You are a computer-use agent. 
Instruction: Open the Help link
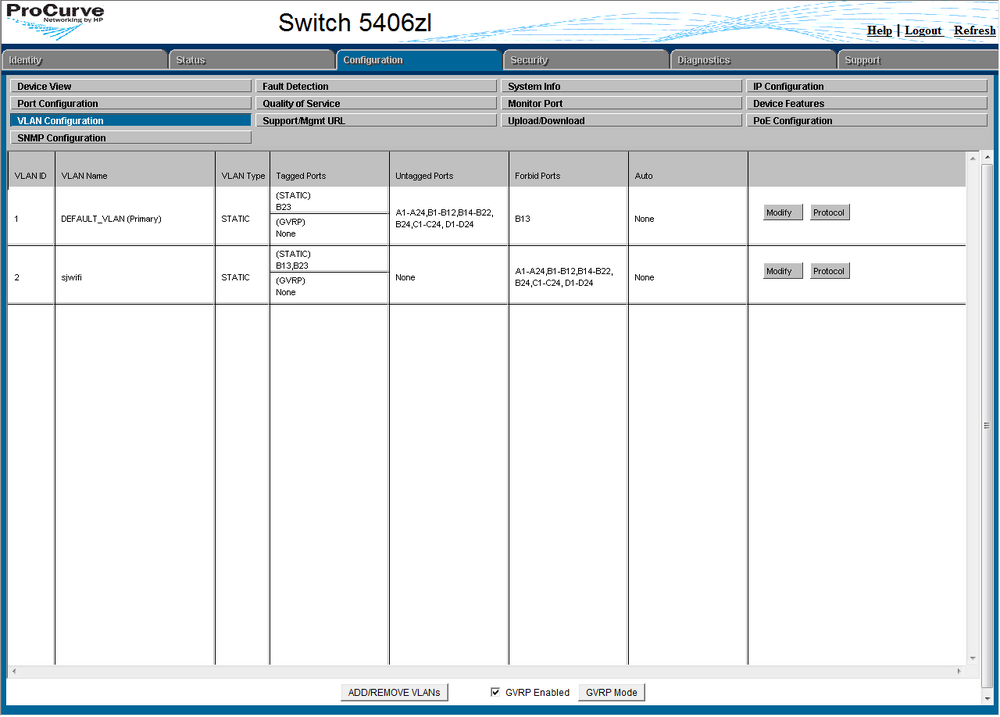point(879,31)
